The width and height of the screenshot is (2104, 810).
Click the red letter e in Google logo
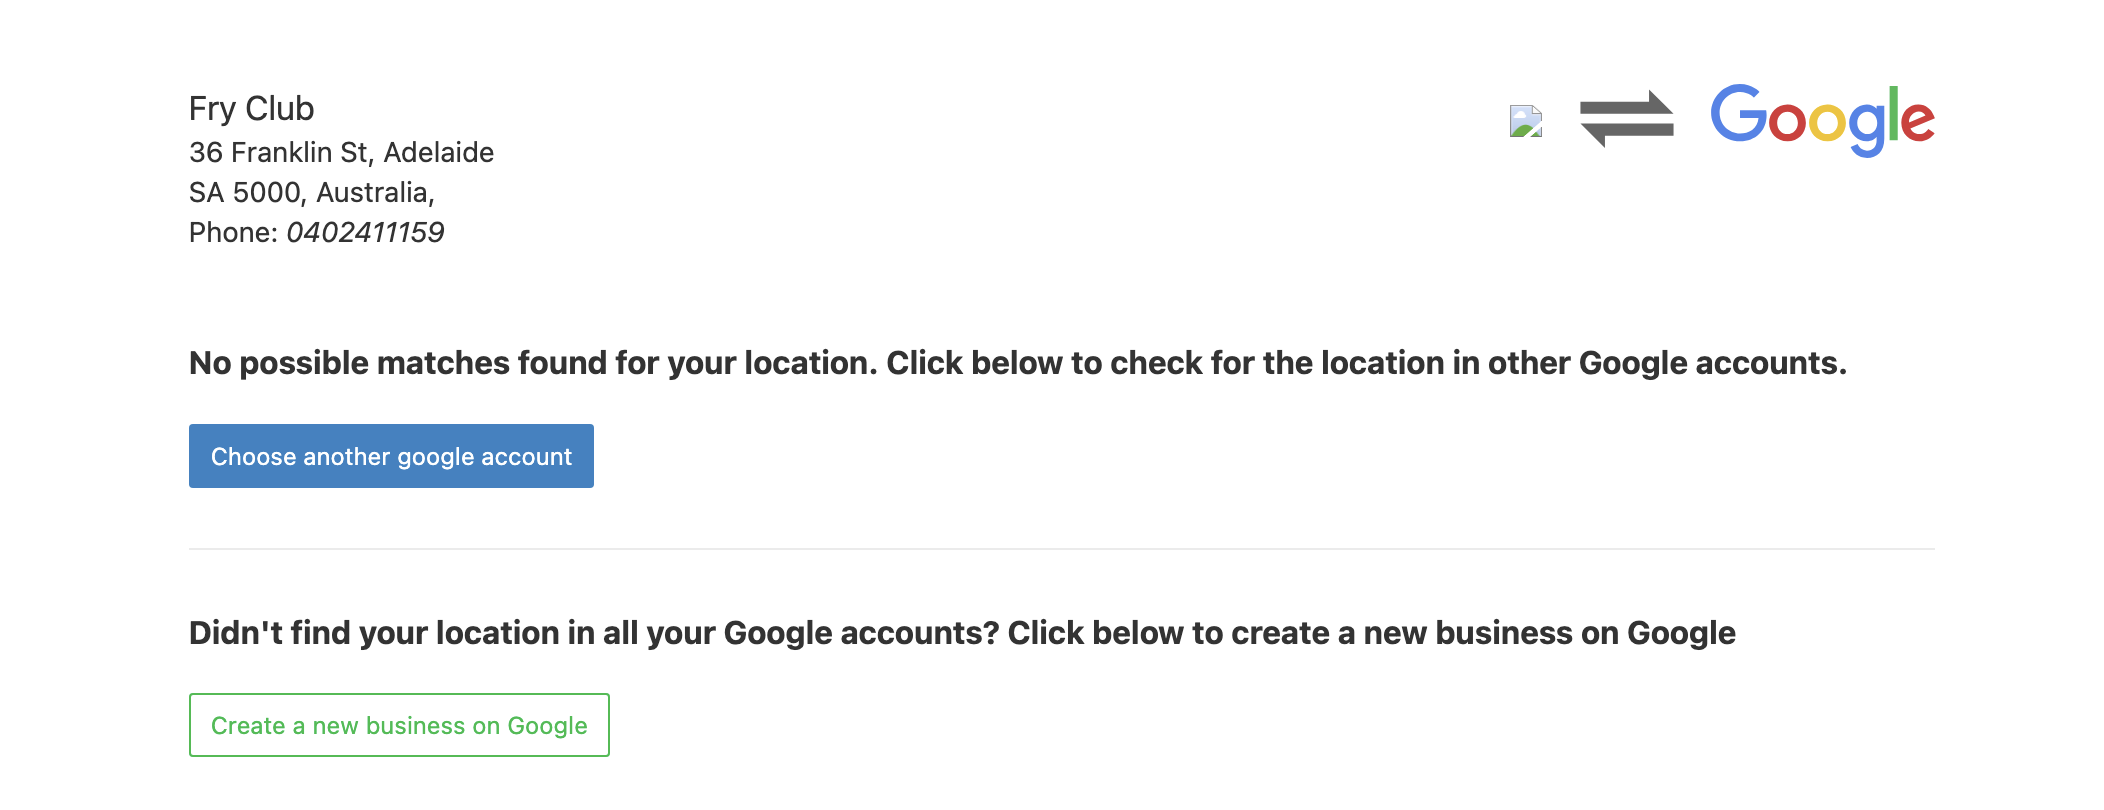pyautogui.click(x=1917, y=121)
